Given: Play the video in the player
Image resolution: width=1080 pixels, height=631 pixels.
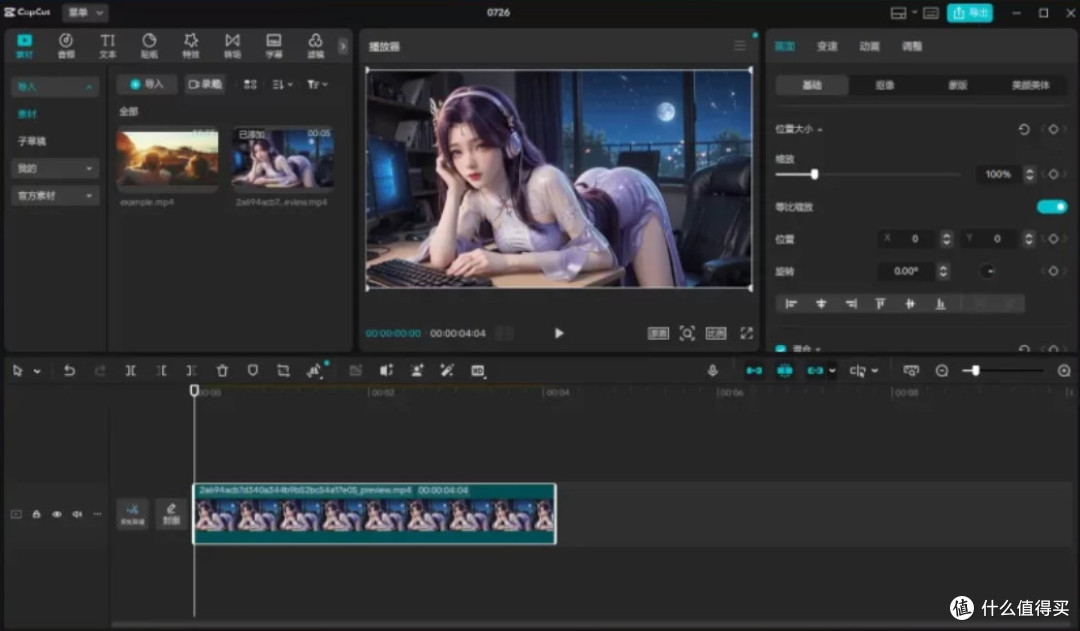Looking at the screenshot, I should pos(559,333).
